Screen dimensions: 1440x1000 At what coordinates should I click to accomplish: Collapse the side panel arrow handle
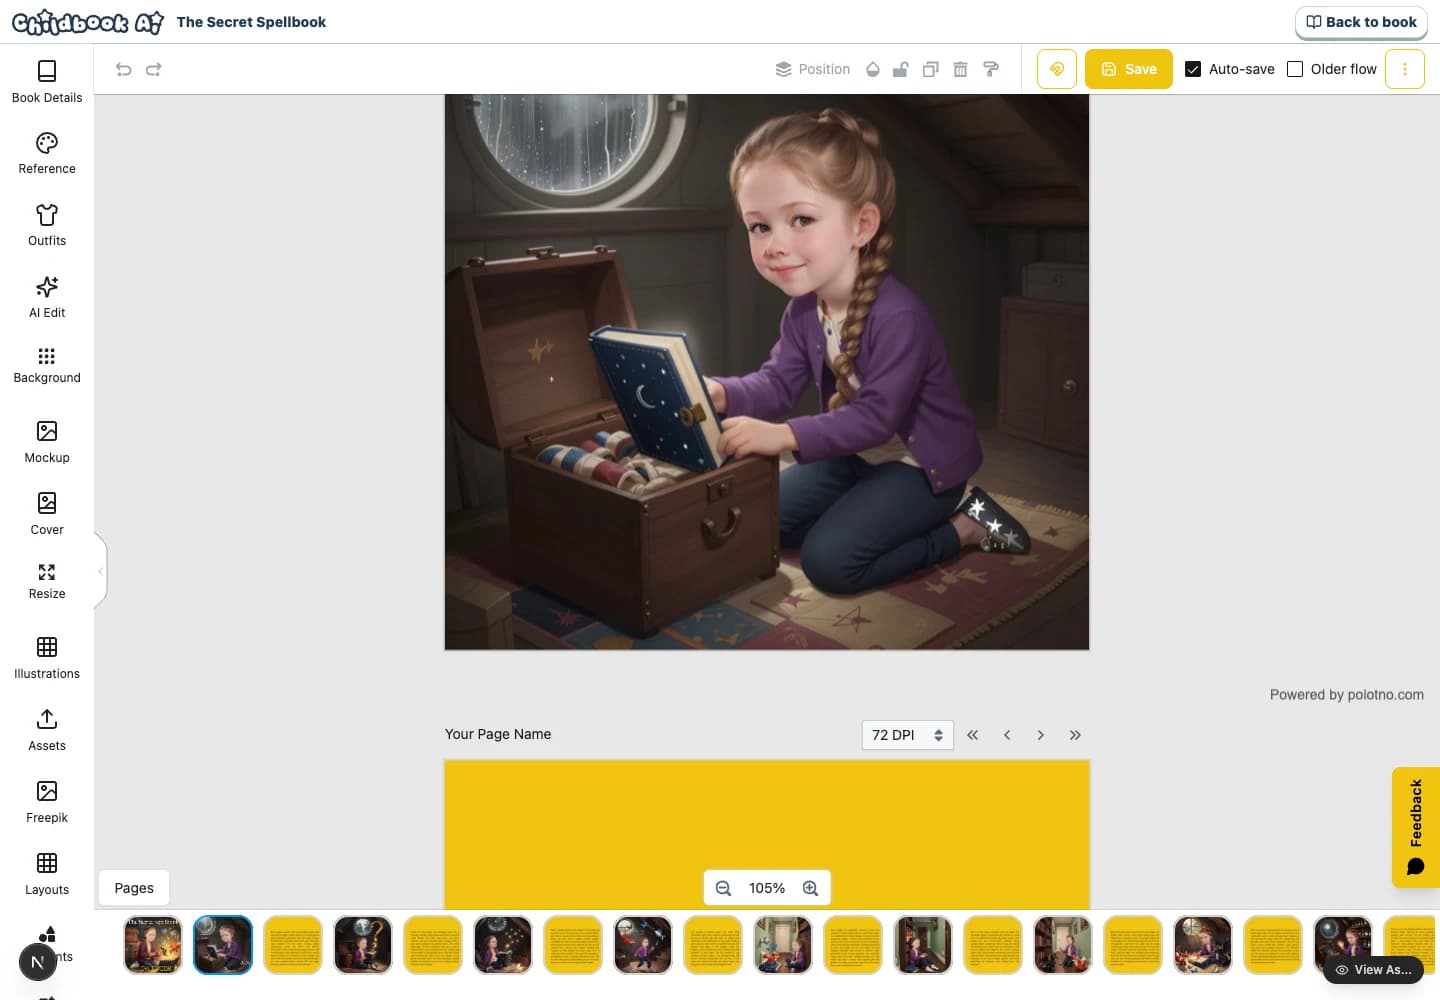[101, 571]
